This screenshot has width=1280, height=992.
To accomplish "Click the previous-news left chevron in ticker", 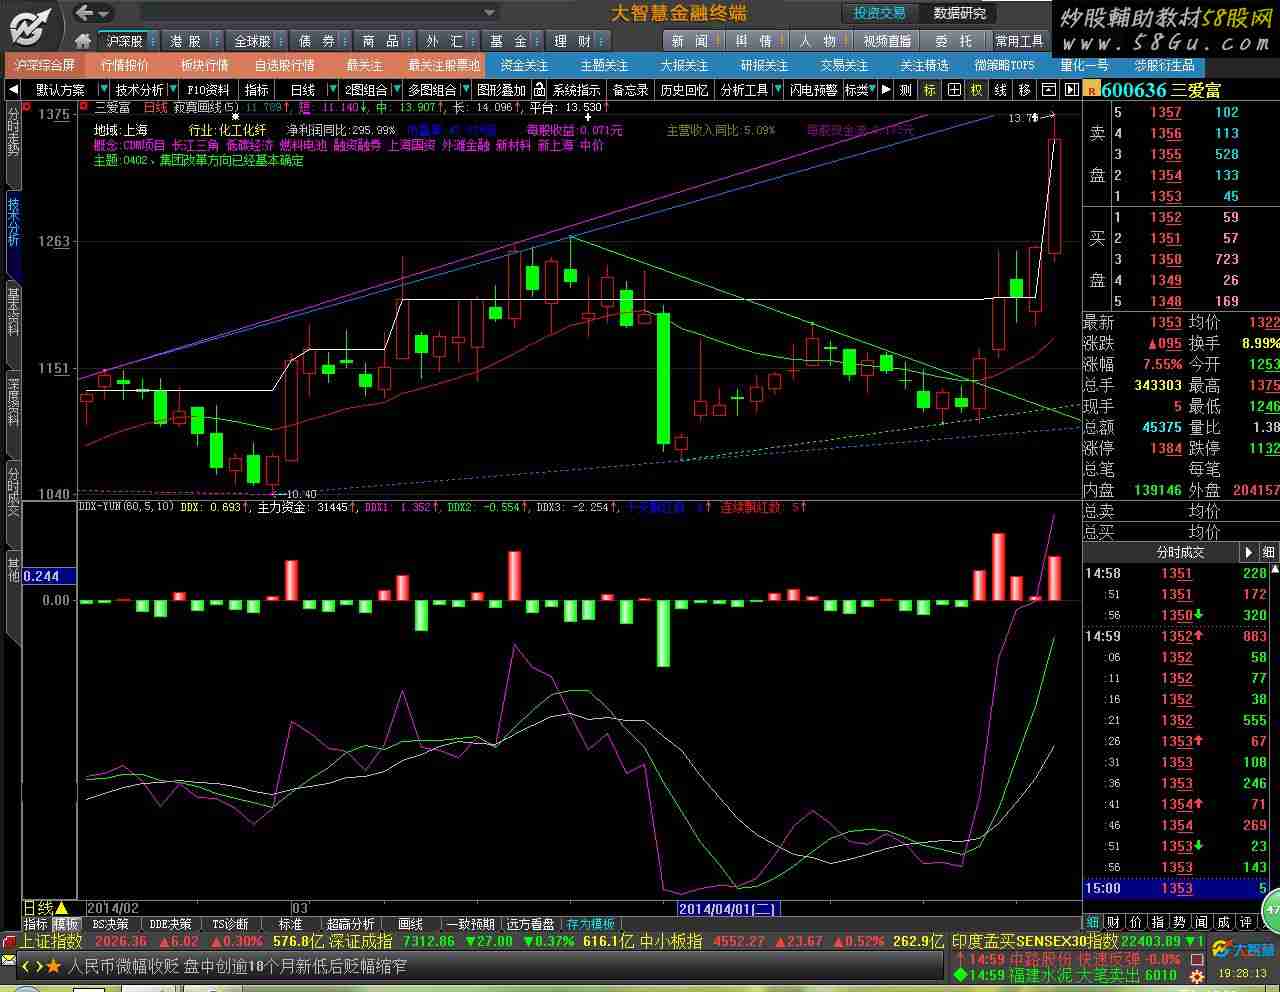I will coord(26,966).
